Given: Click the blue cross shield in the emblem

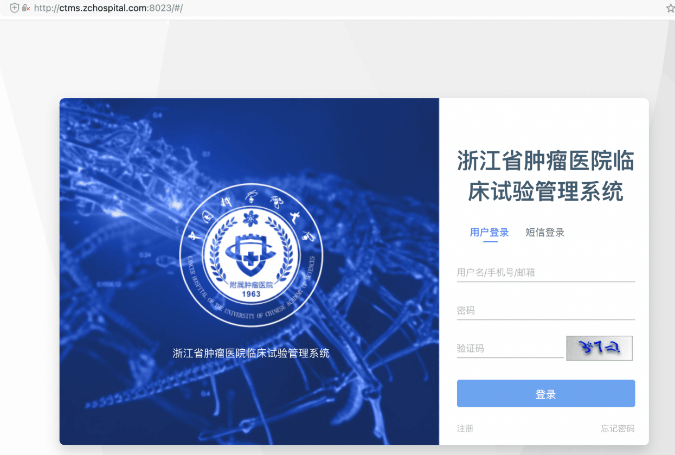Looking at the screenshot, I should [x=249, y=260].
